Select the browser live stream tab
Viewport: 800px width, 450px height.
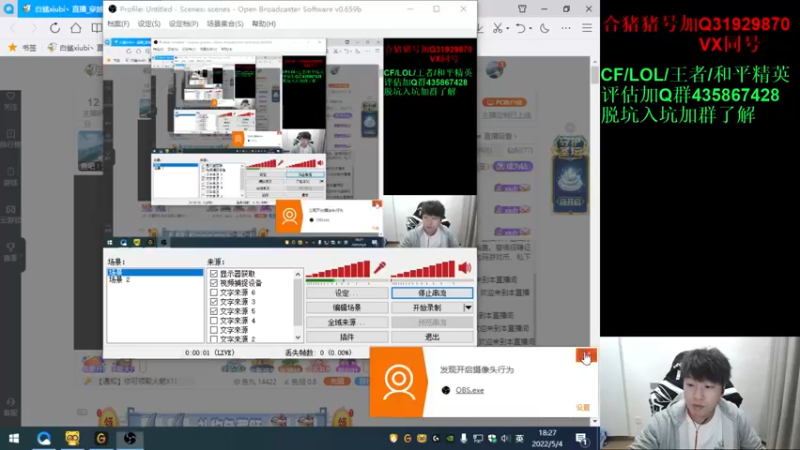(61, 9)
